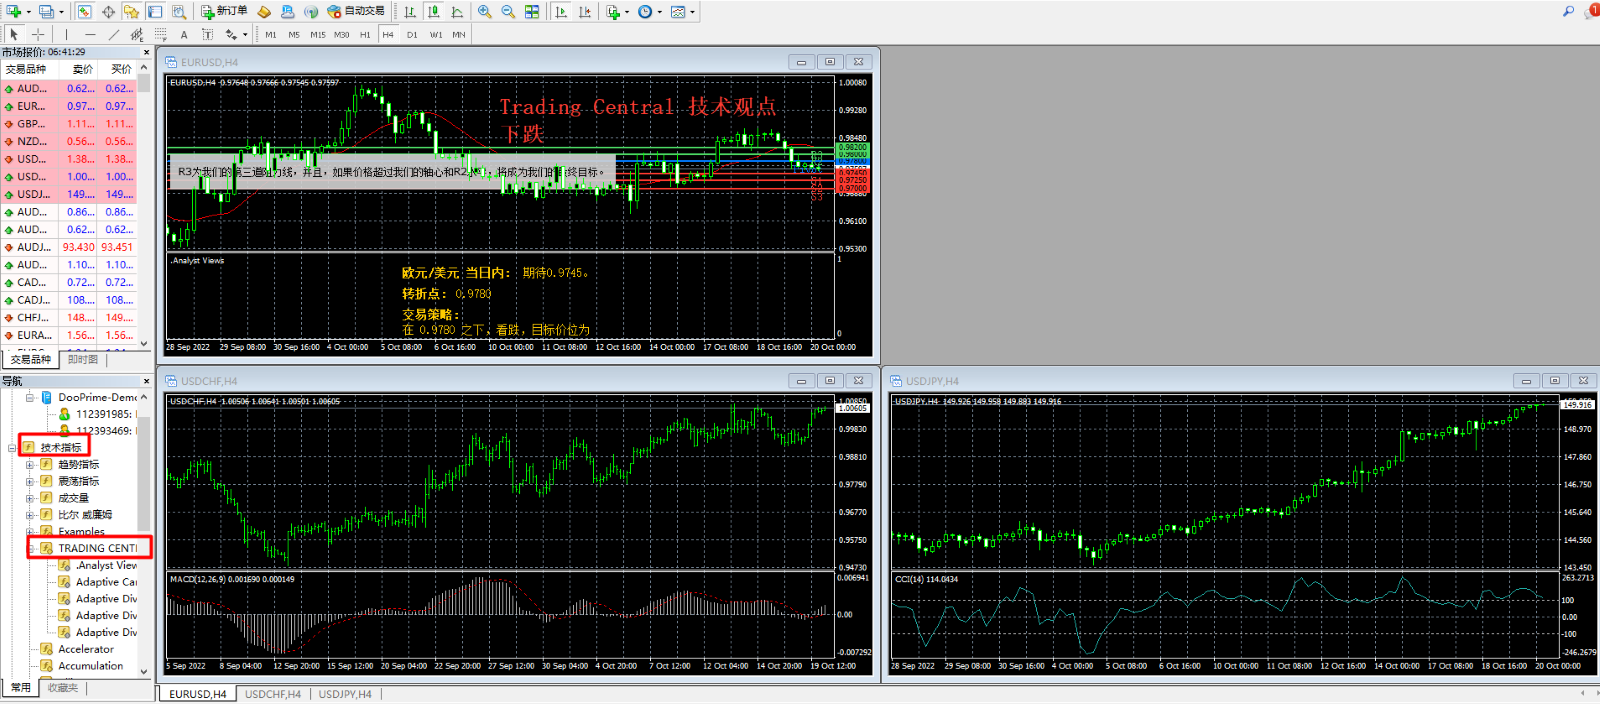The height and width of the screenshot is (704, 1600).
Task: Switch chart timeframe to H1
Action: pos(365,34)
